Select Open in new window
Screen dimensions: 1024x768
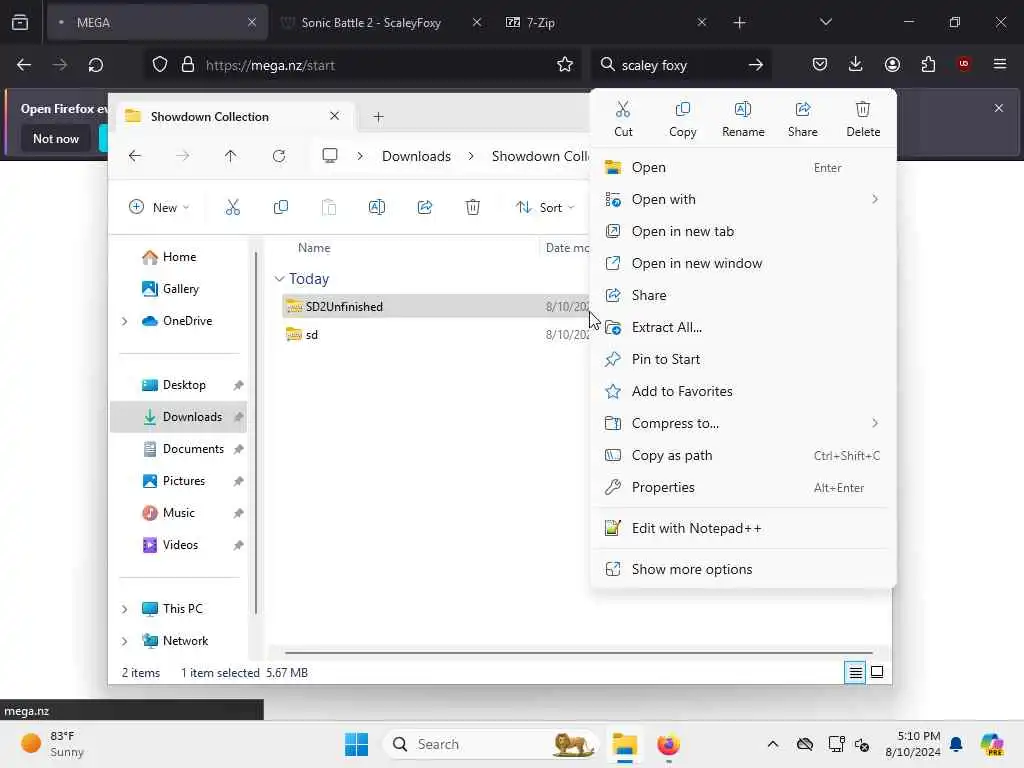(743, 263)
